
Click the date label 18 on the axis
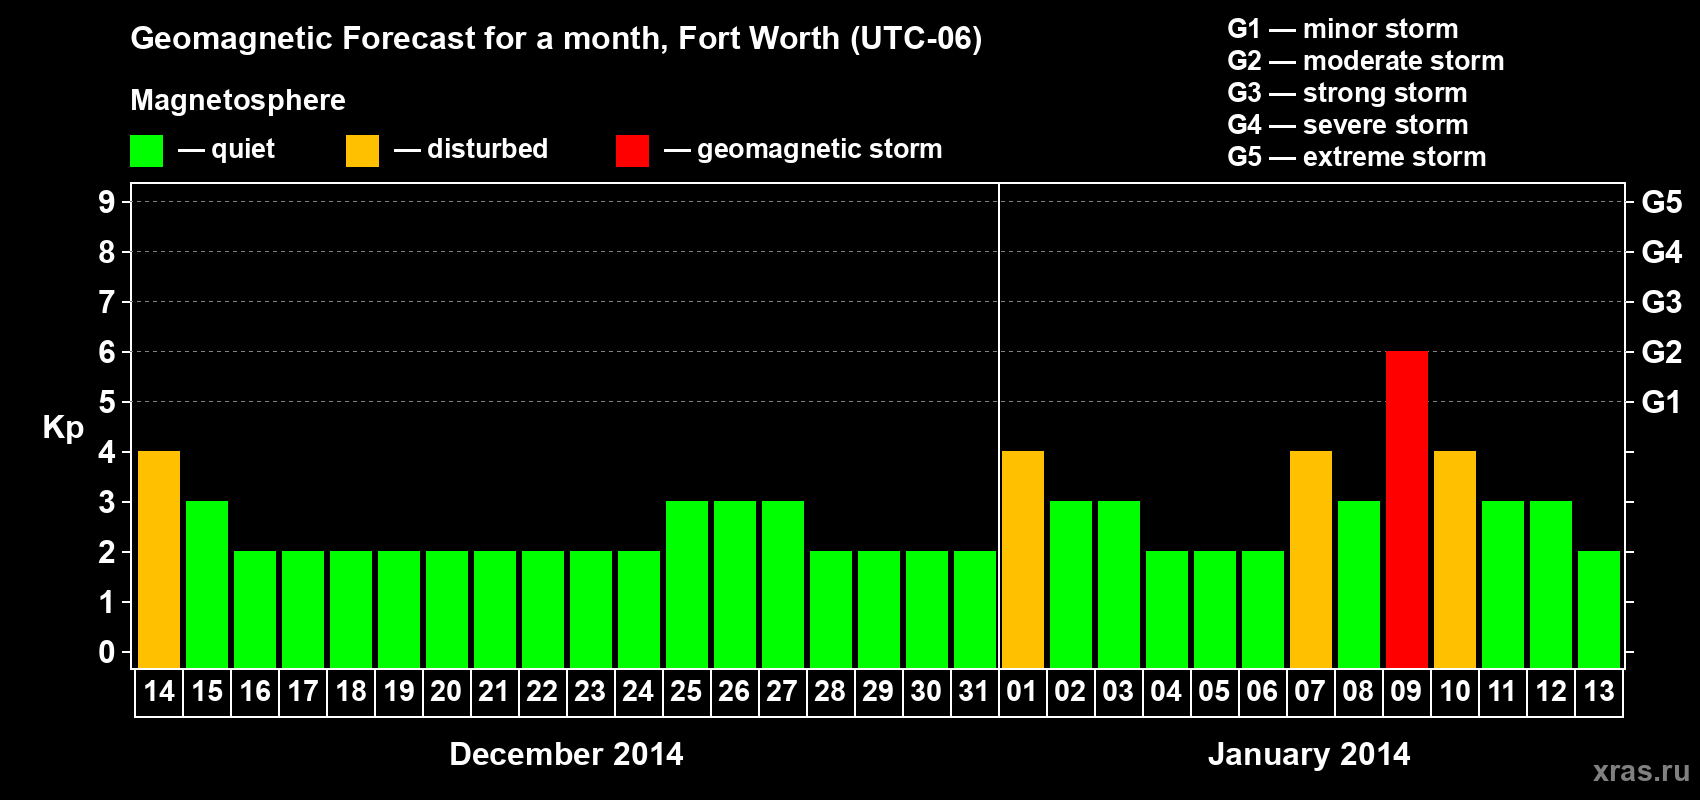[351, 692]
